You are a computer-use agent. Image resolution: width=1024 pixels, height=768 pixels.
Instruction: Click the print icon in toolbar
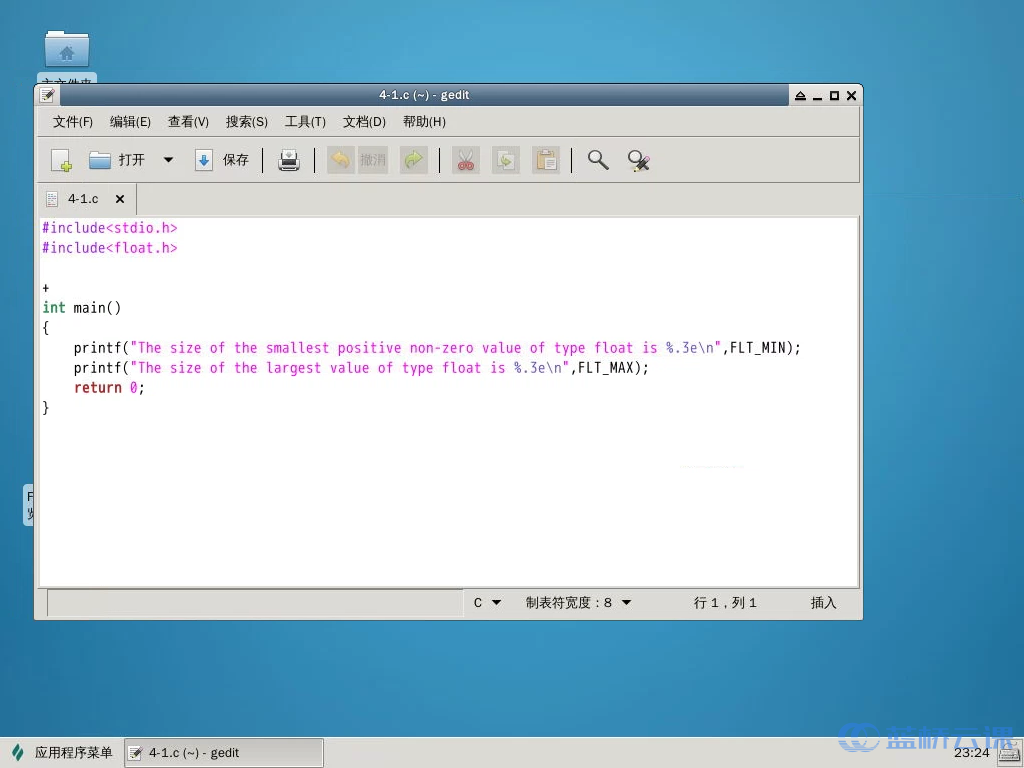pyautogui.click(x=289, y=160)
